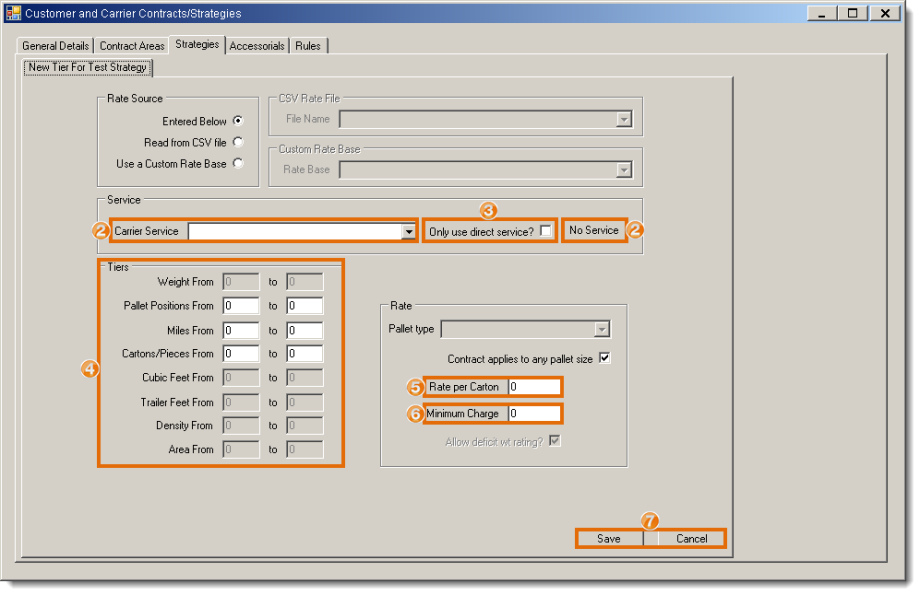The image size is (920, 595).
Task: Click the Pallet Positions From field
Action: point(241,306)
